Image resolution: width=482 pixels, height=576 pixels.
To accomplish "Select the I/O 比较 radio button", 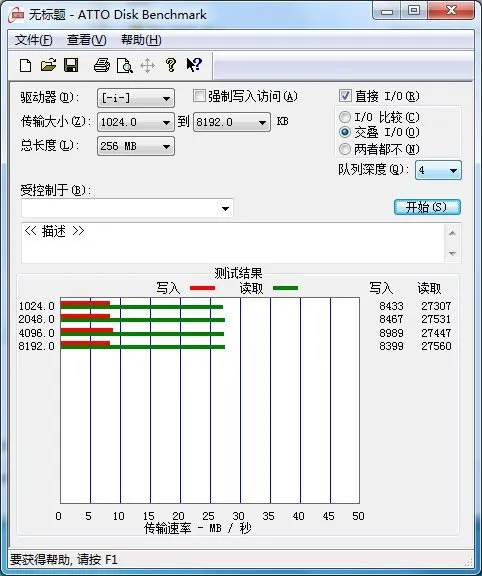I will [345, 117].
